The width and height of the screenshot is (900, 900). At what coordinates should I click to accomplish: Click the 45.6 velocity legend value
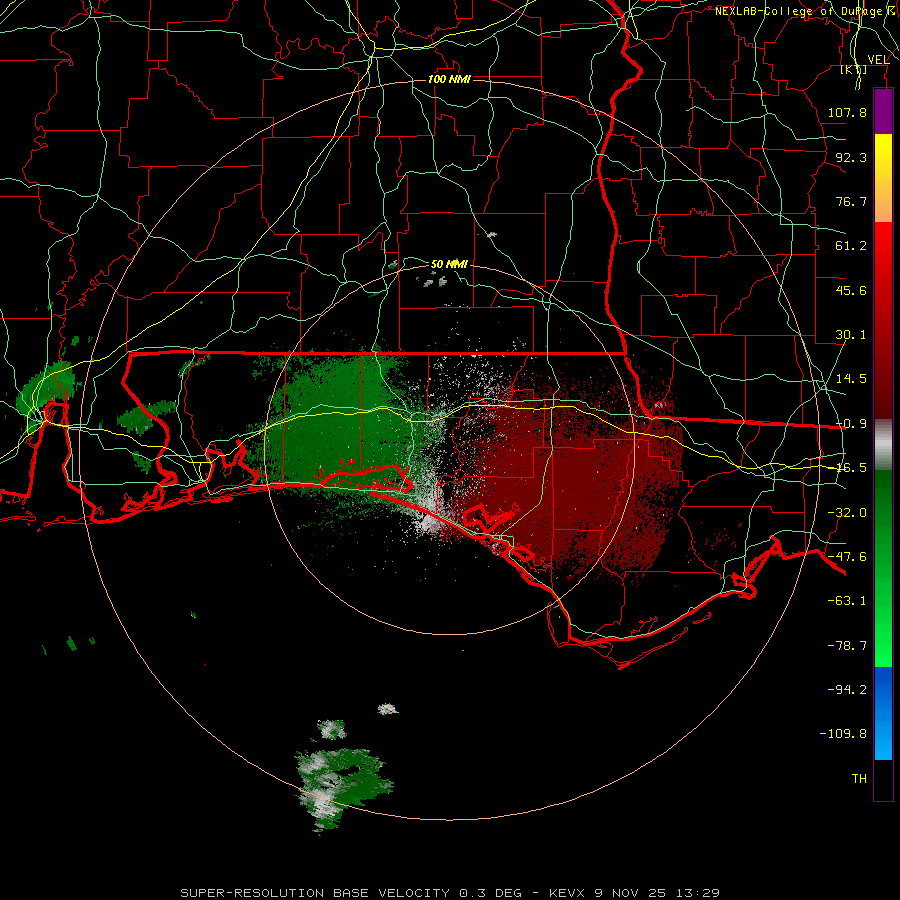click(x=851, y=290)
